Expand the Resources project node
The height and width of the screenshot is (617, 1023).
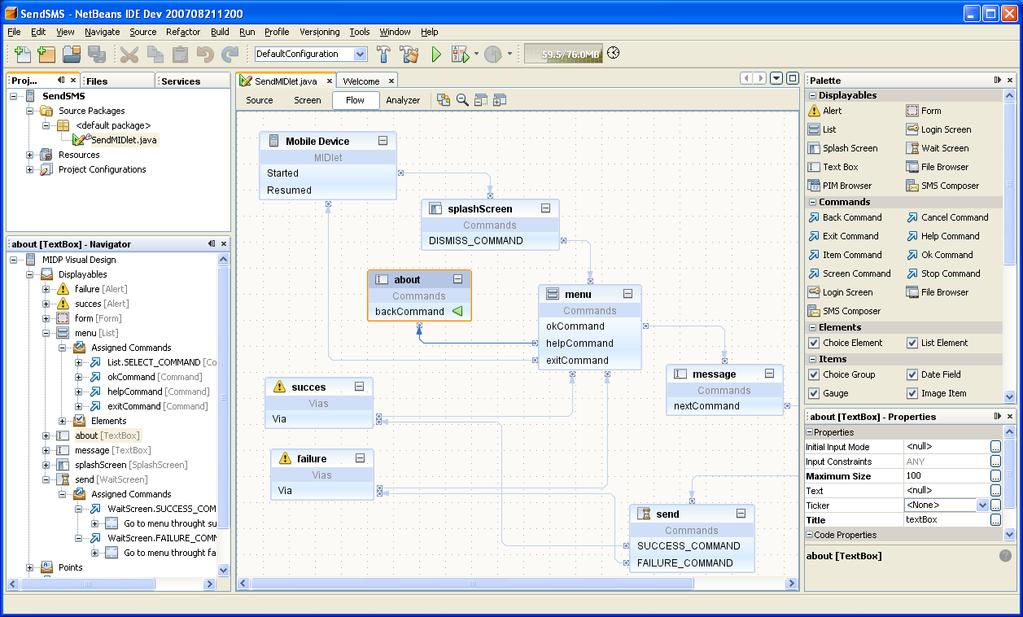pos(30,155)
